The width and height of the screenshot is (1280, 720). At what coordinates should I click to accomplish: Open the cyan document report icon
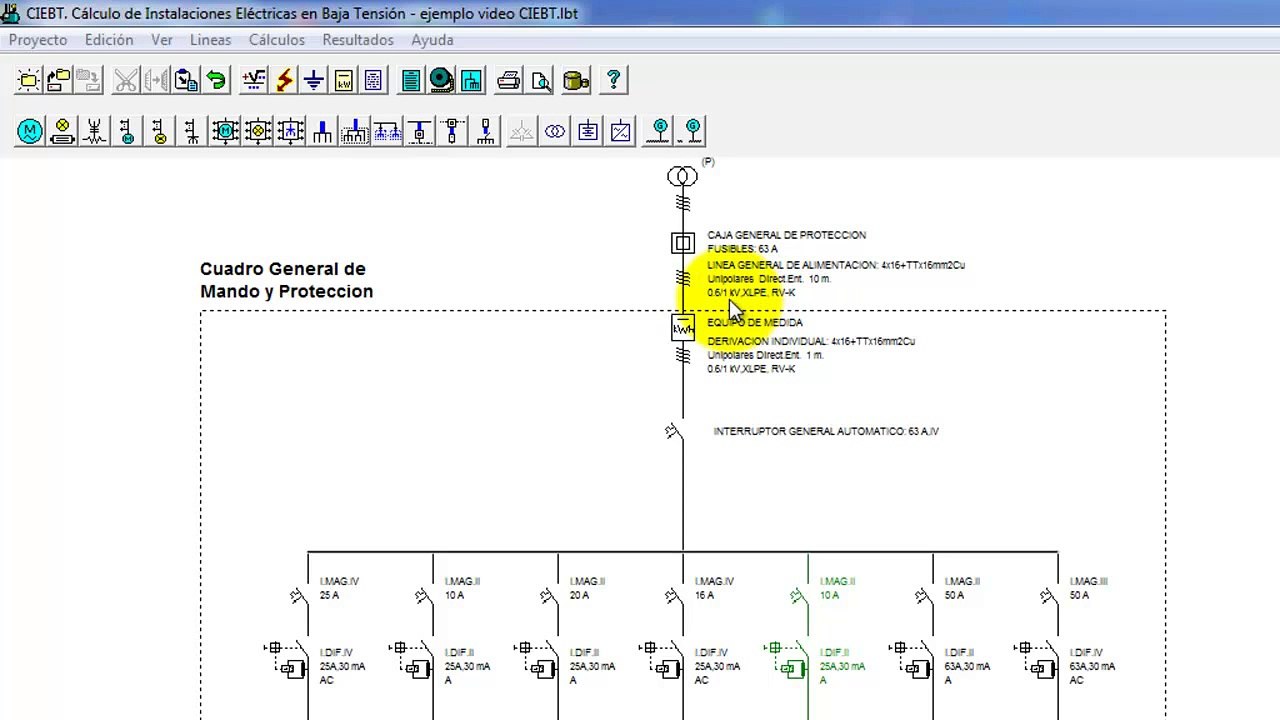pyautogui.click(x=411, y=80)
